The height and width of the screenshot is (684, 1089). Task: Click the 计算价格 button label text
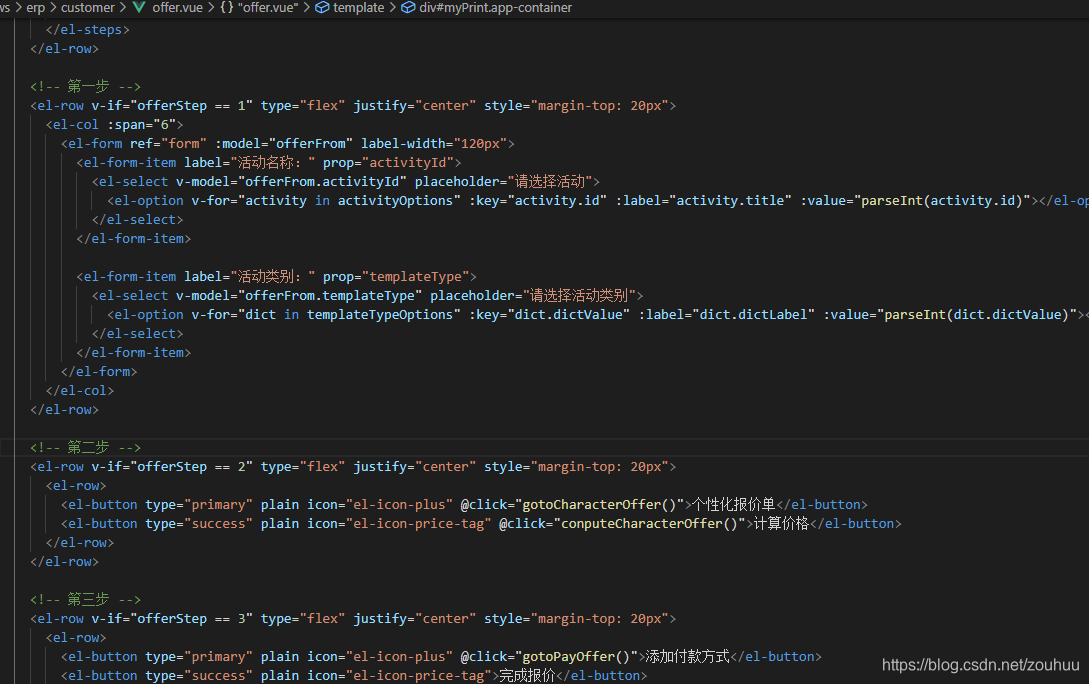click(781, 524)
